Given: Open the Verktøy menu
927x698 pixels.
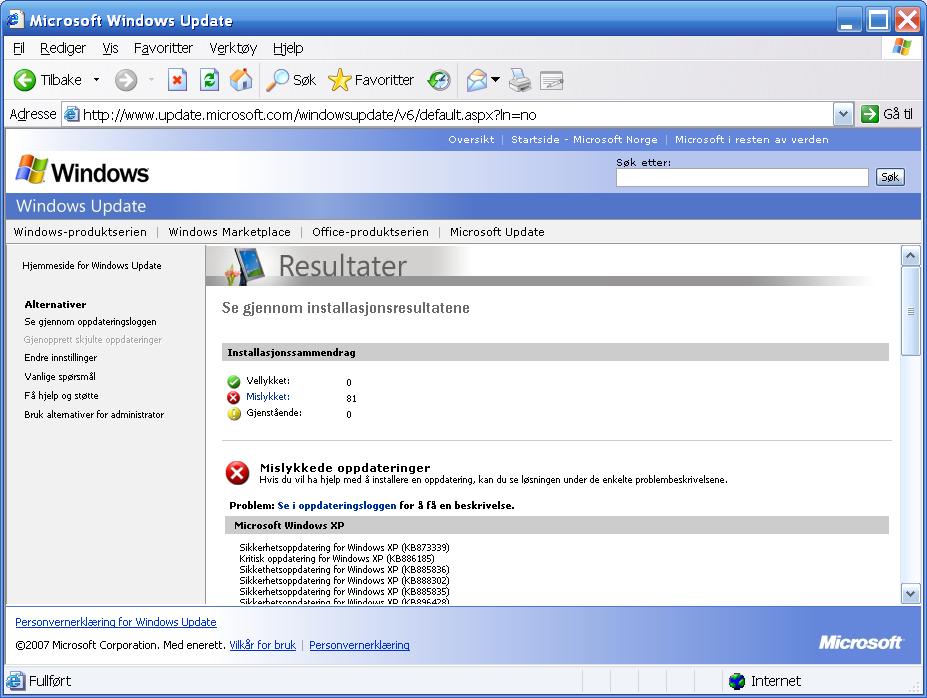Looking at the screenshot, I should [233, 48].
